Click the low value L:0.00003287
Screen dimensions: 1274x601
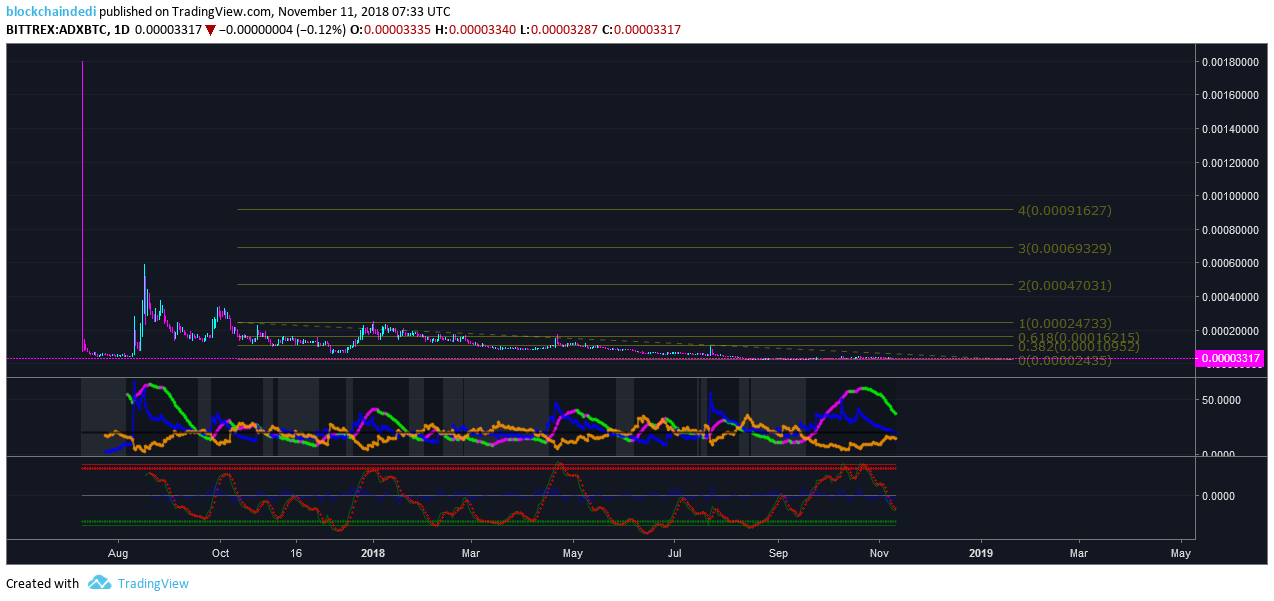click(559, 30)
